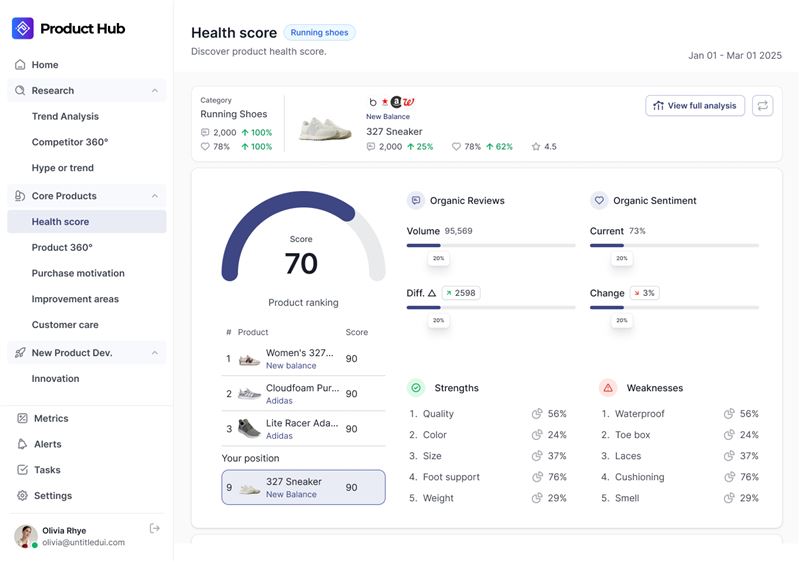Click the Core Products icon

pos(20,196)
